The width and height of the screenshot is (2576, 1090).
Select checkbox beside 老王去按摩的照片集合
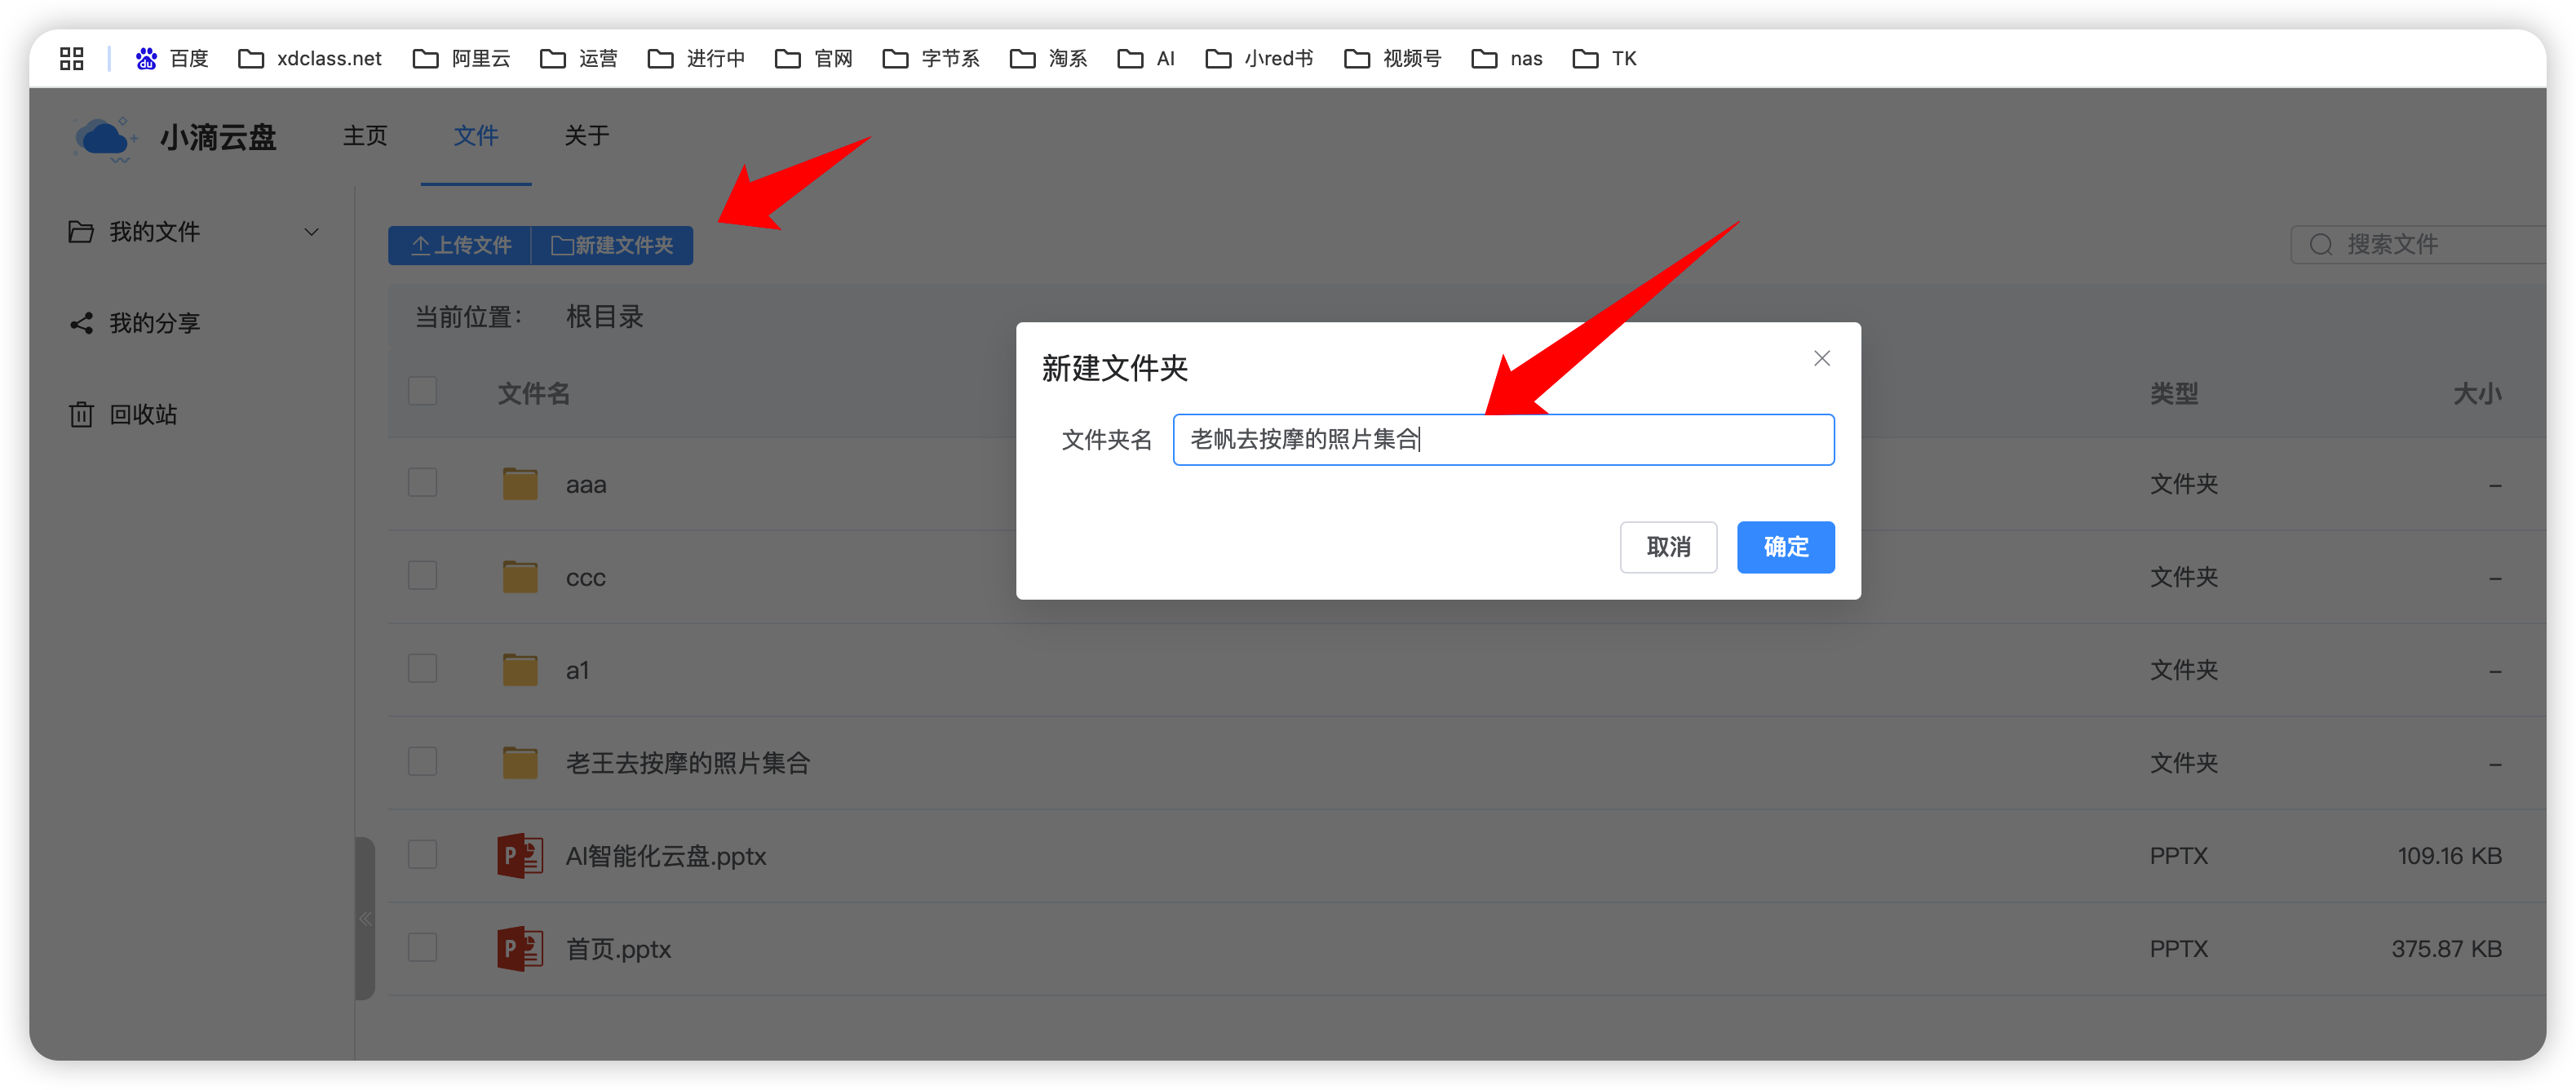point(422,762)
